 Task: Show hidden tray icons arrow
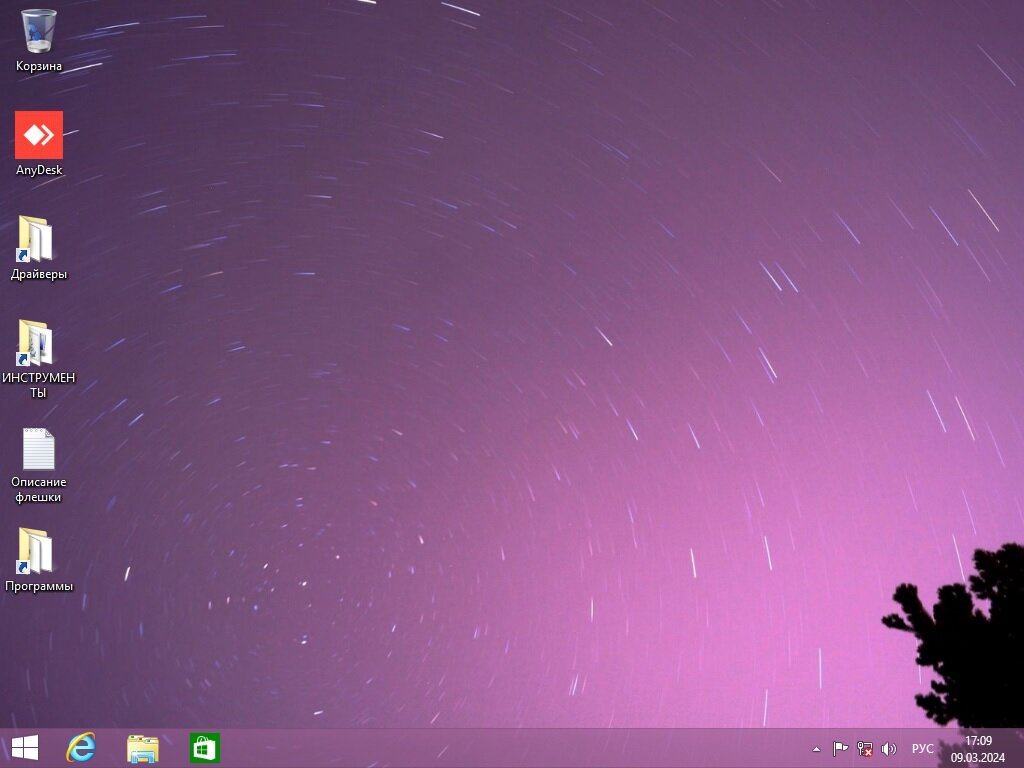pos(816,749)
